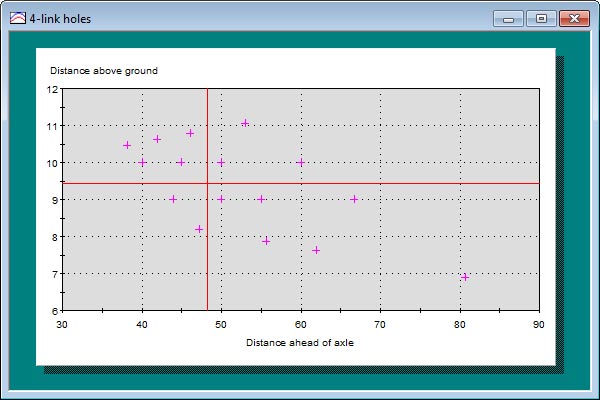Image resolution: width=600 pixels, height=400 pixels.
Task: Close the 4-link holes window
Action: coord(574,18)
